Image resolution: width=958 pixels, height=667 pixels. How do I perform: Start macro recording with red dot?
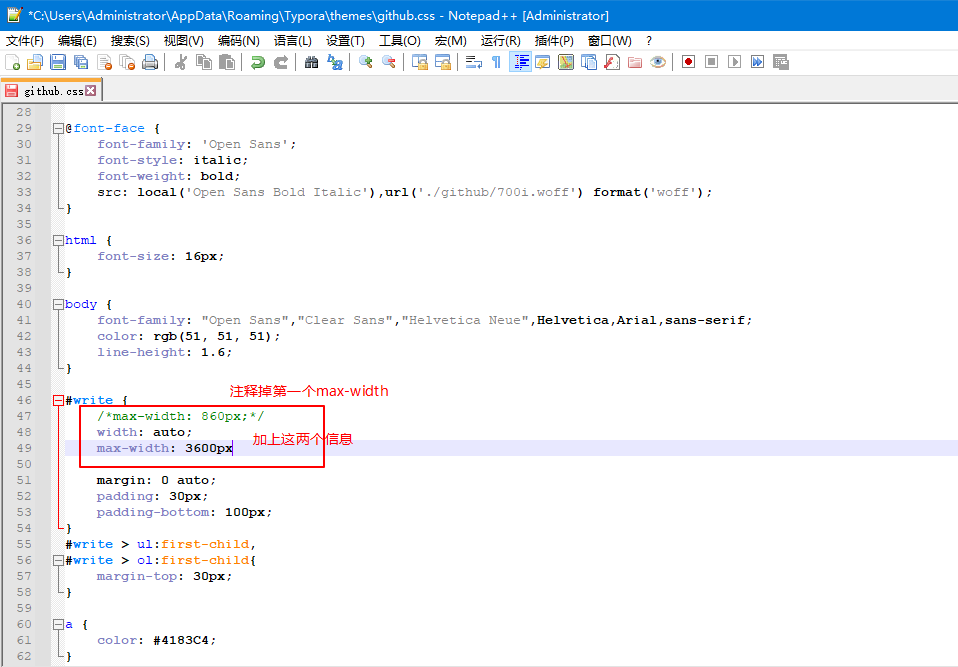tap(689, 62)
